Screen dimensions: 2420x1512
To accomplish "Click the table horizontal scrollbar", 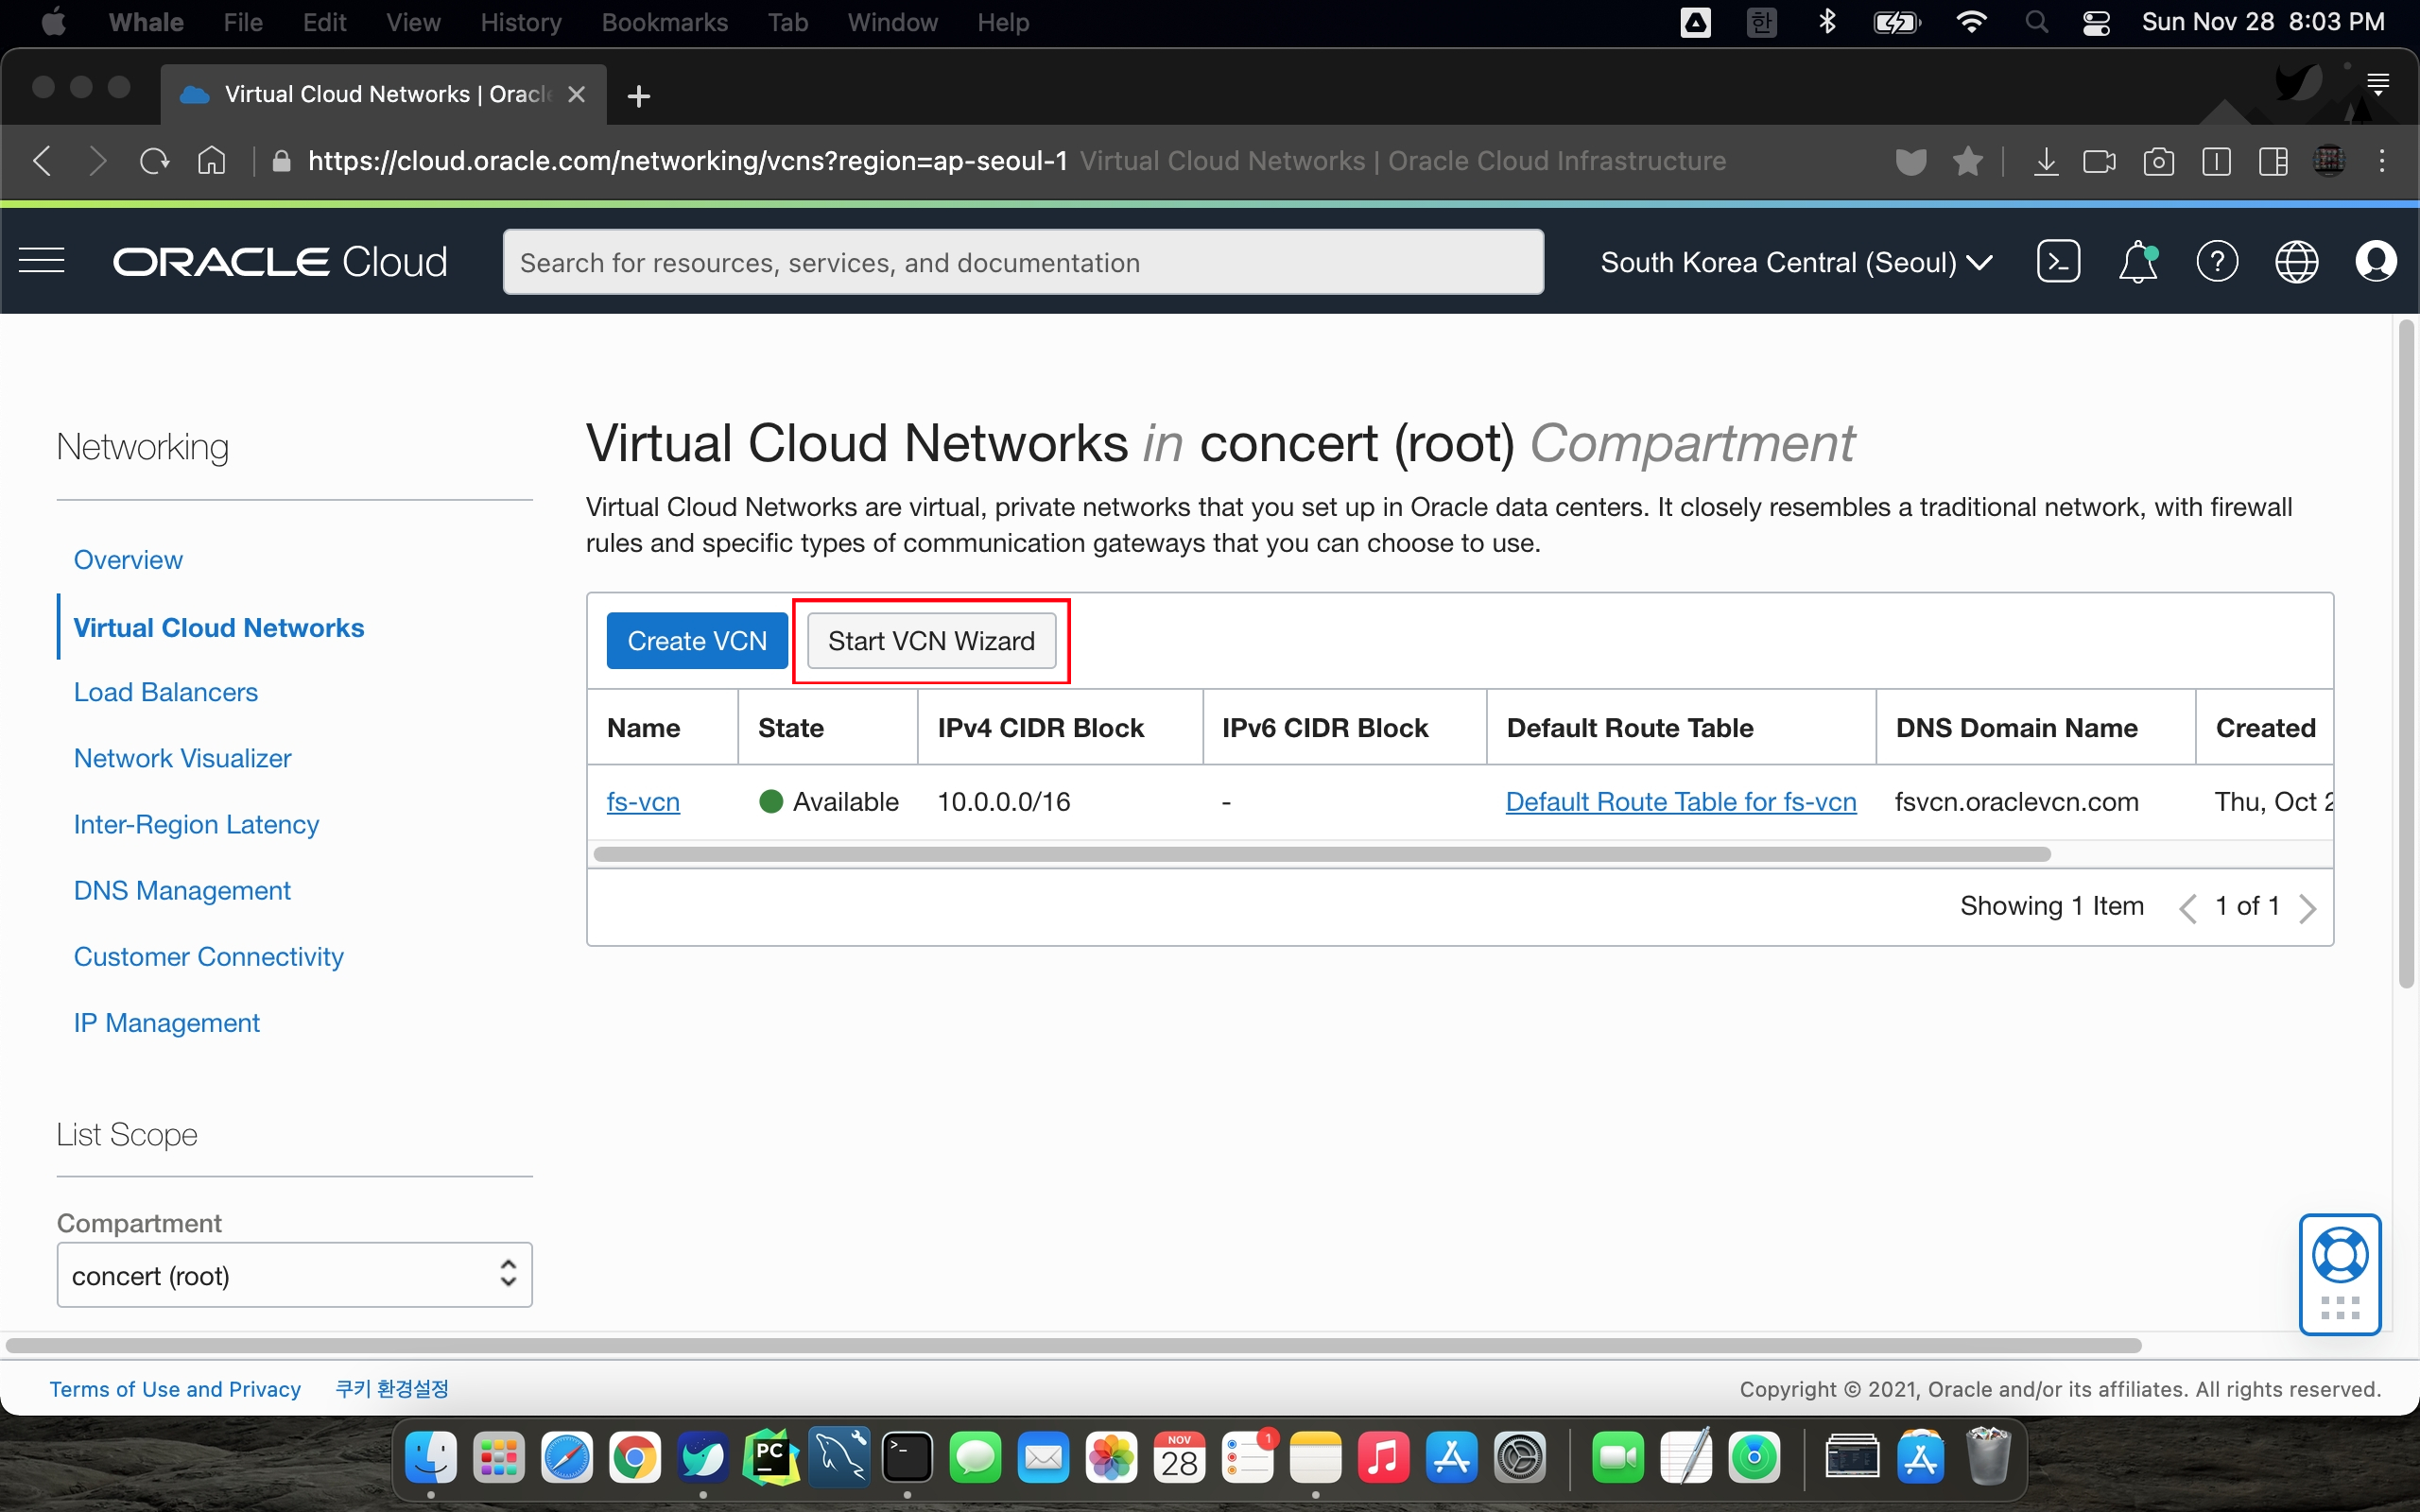I will tap(1320, 854).
